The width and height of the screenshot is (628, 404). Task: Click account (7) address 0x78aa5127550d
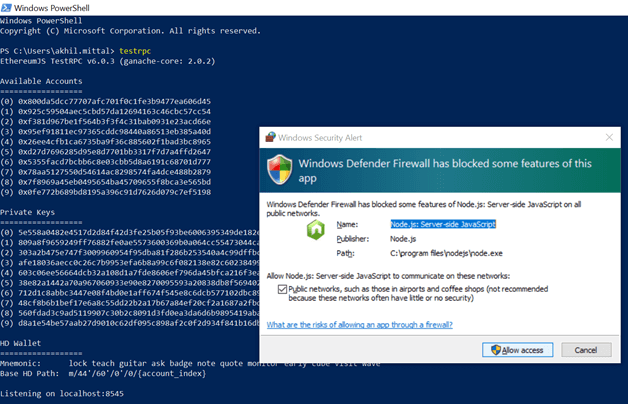click(x=115, y=172)
